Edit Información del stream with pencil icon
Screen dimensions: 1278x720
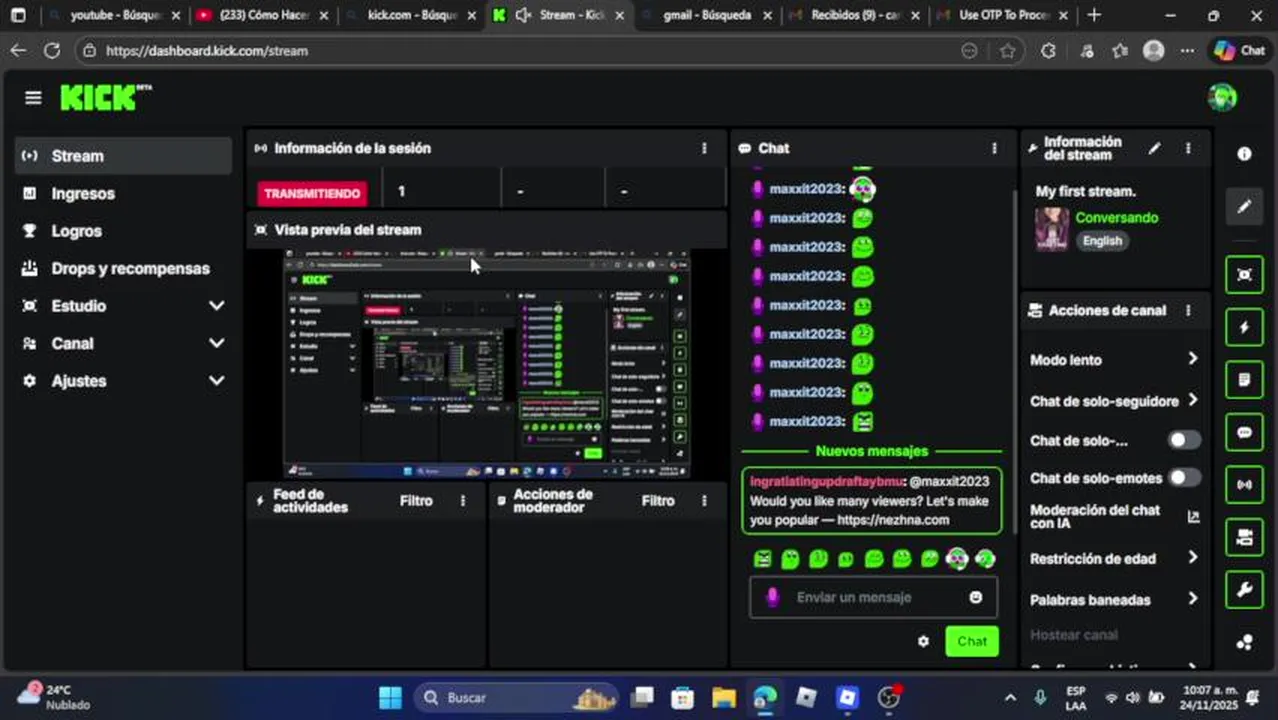coord(1154,148)
